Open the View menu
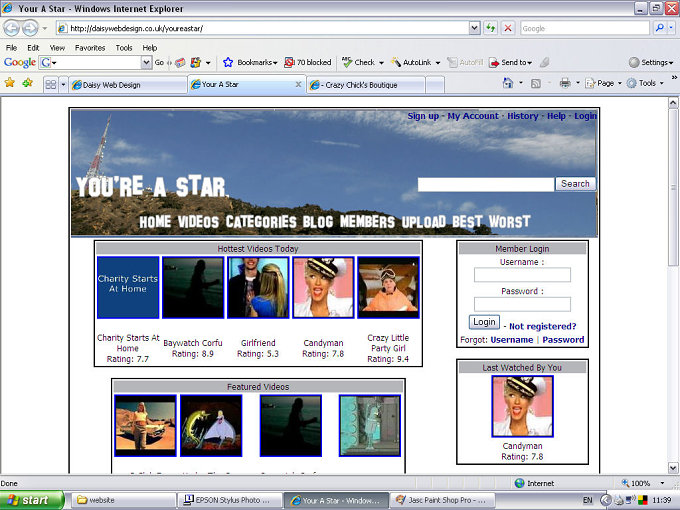This screenshot has width=680, height=510. pos(57,48)
